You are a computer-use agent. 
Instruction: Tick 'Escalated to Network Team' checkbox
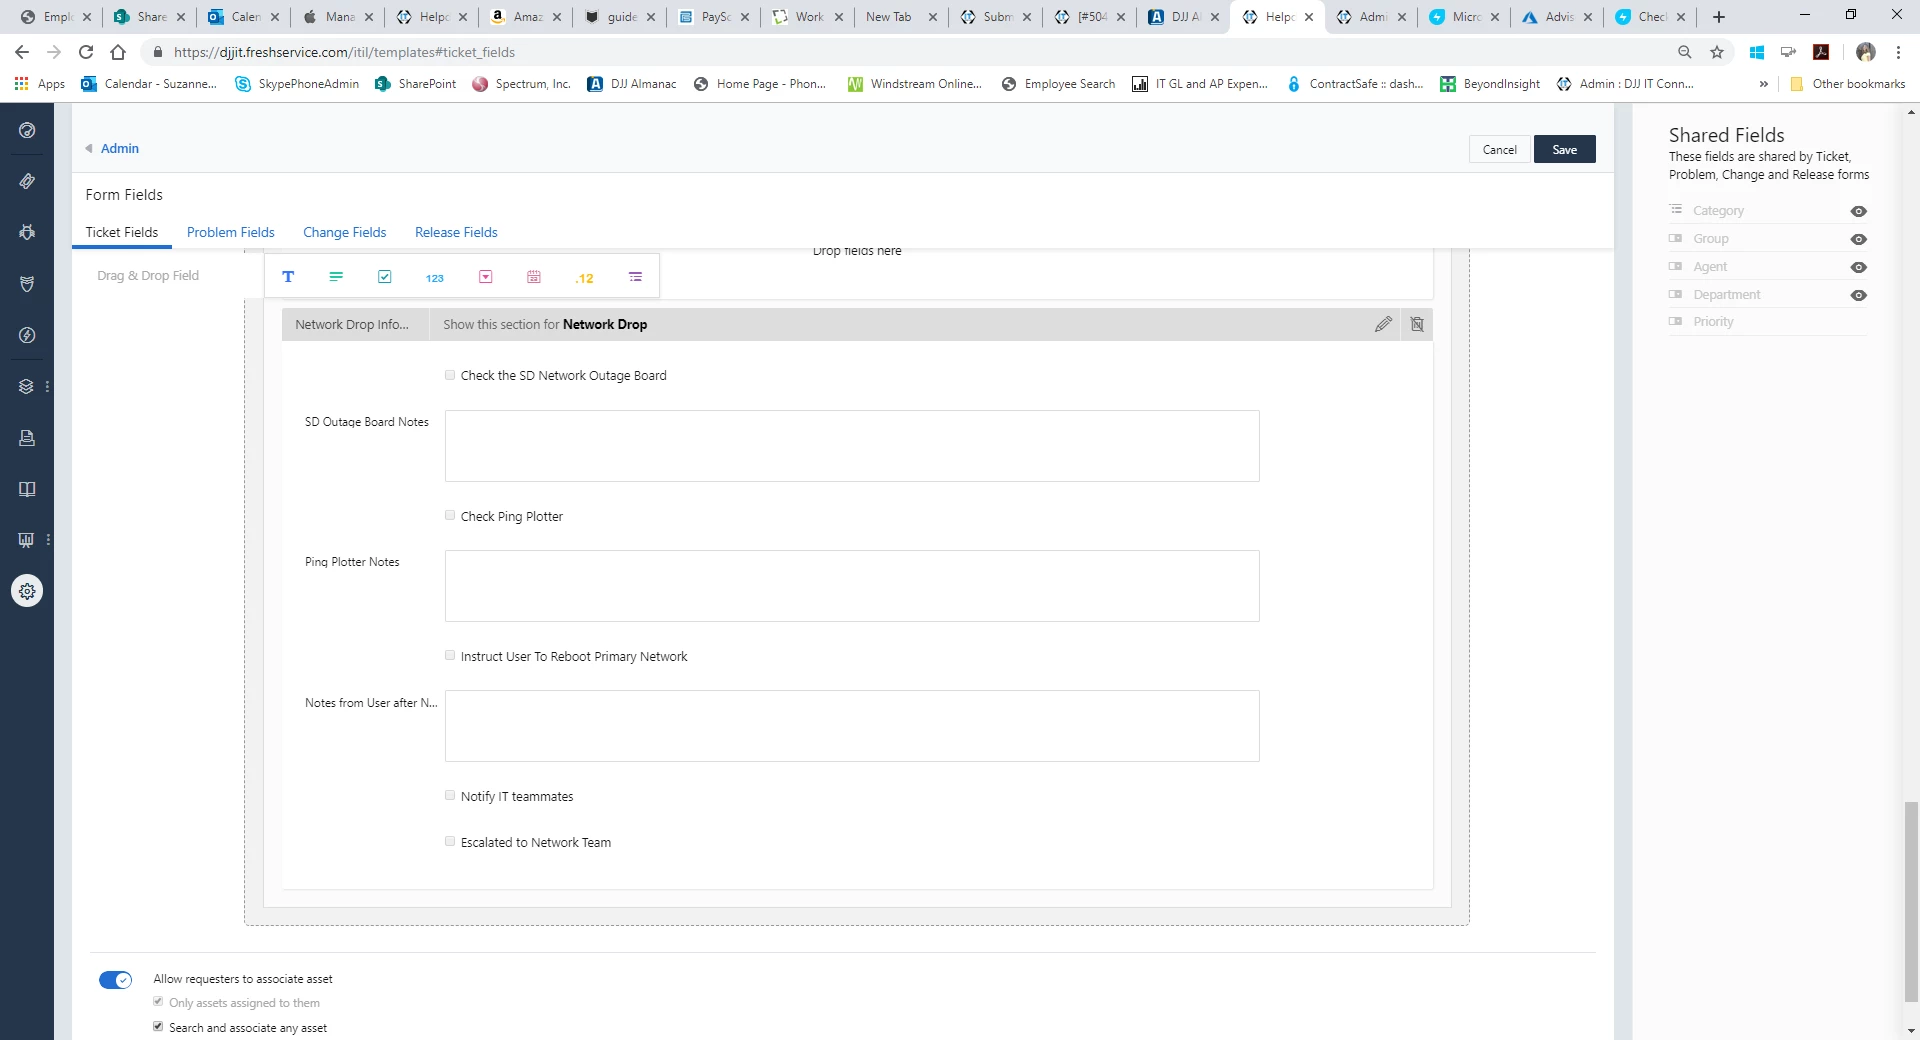click(x=450, y=841)
